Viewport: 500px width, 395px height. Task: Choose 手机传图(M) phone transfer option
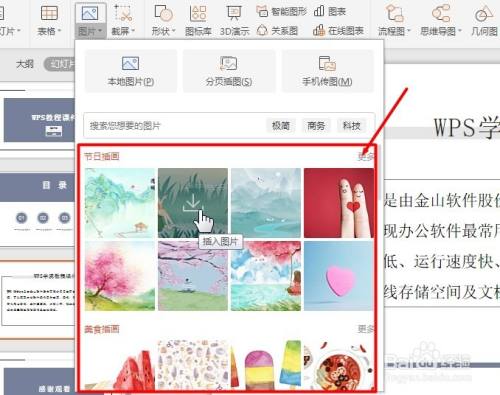pos(327,71)
